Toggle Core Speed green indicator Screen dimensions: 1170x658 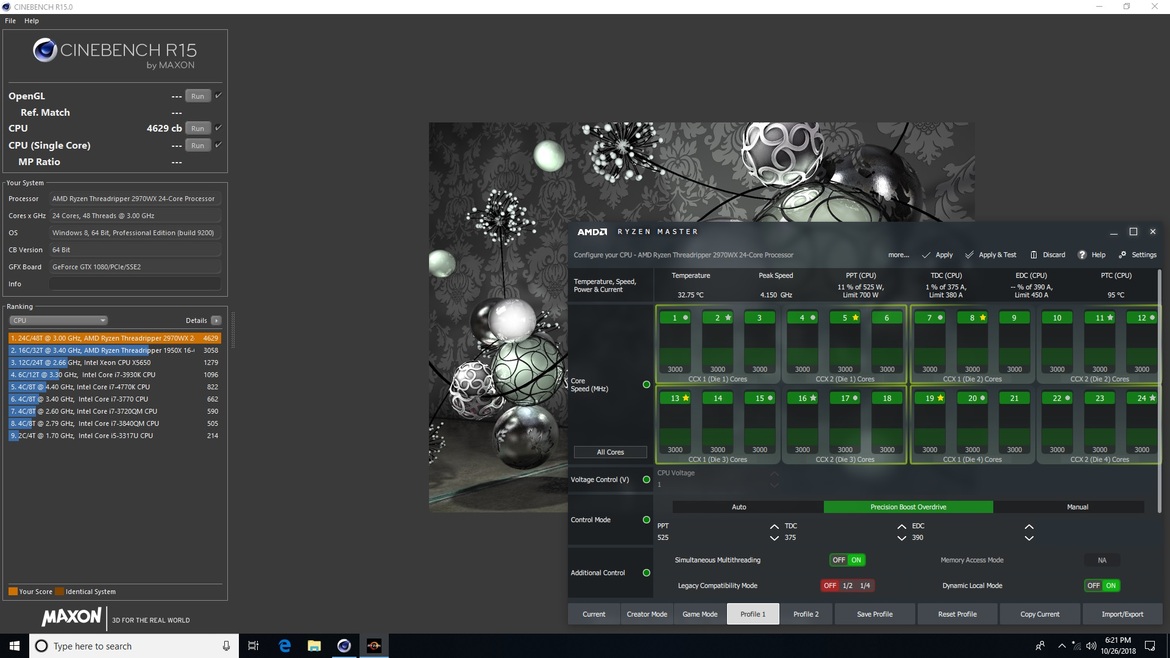[646, 385]
